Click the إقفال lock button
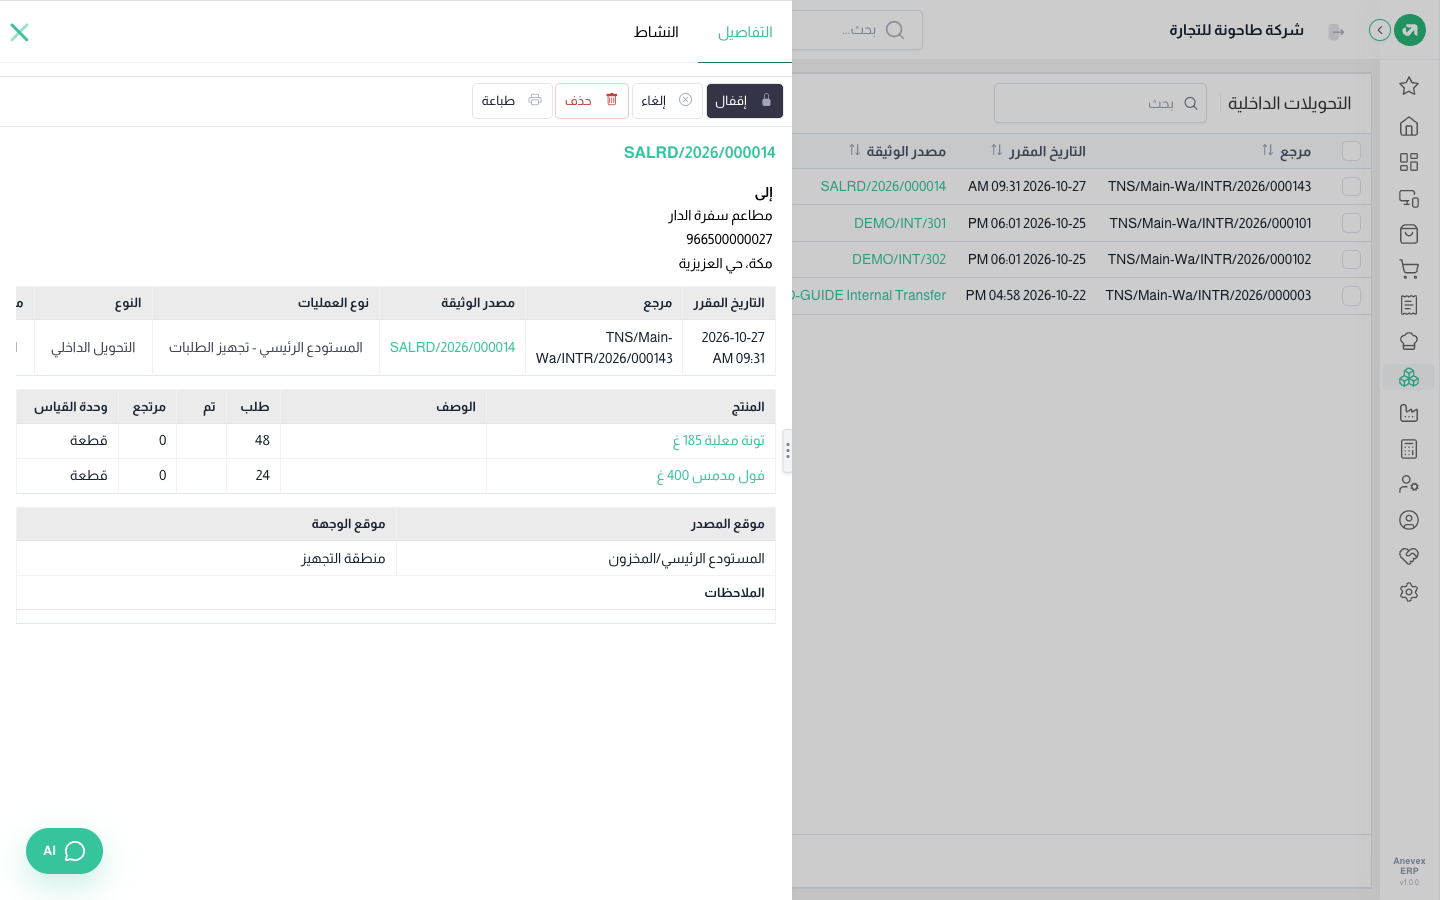This screenshot has width=1440, height=900. point(745,101)
